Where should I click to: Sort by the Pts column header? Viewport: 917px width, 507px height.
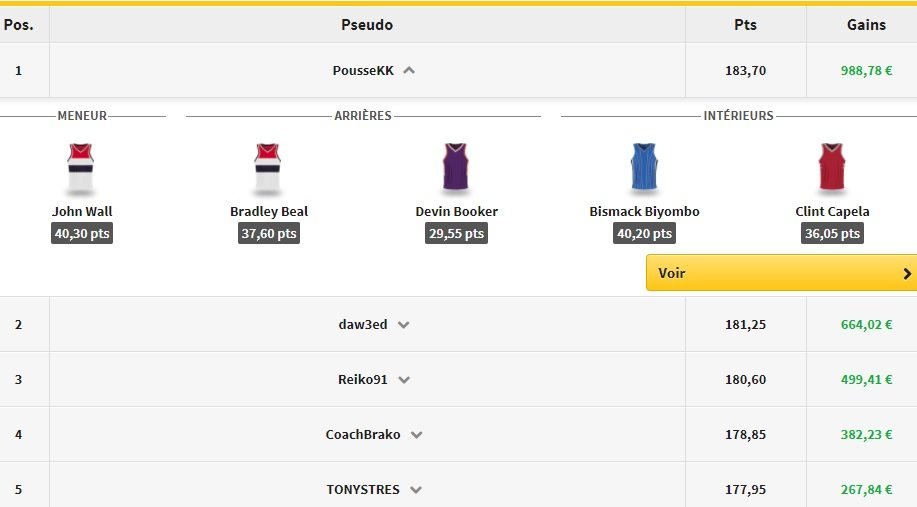point(745,25)
